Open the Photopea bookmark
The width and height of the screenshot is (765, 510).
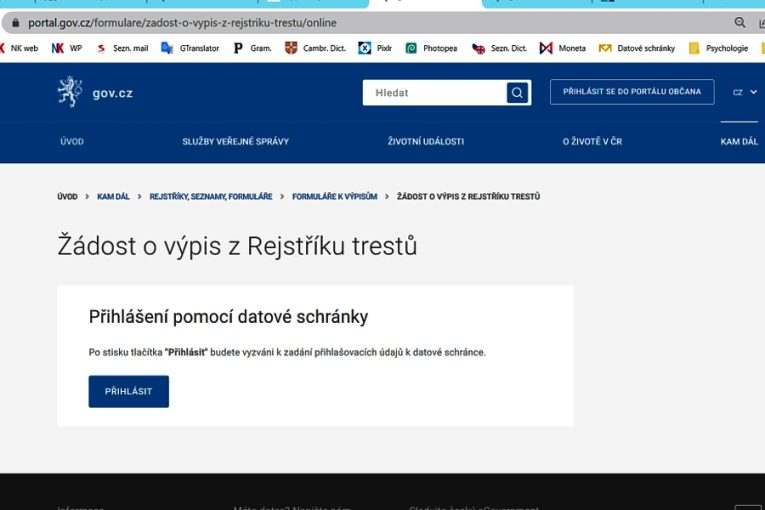[431, 48]
